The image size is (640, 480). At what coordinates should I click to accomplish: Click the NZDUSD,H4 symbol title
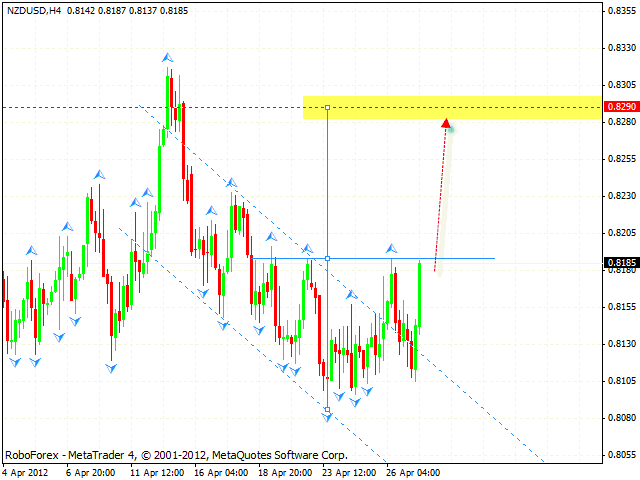(x=34, y=11)
